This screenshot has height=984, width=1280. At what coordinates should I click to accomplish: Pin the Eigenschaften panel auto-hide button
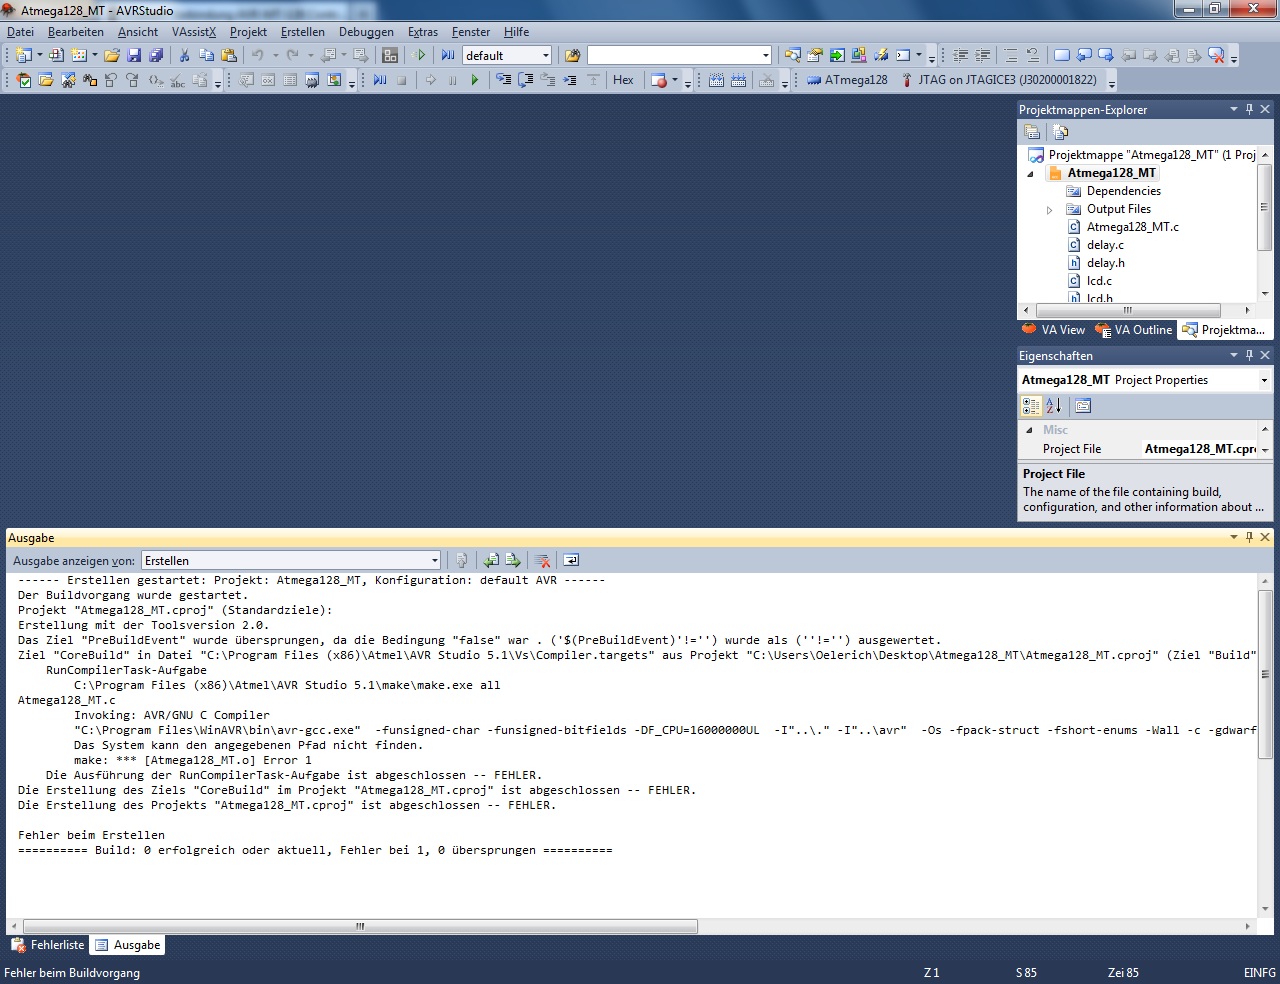click(x=1249, y=355)
